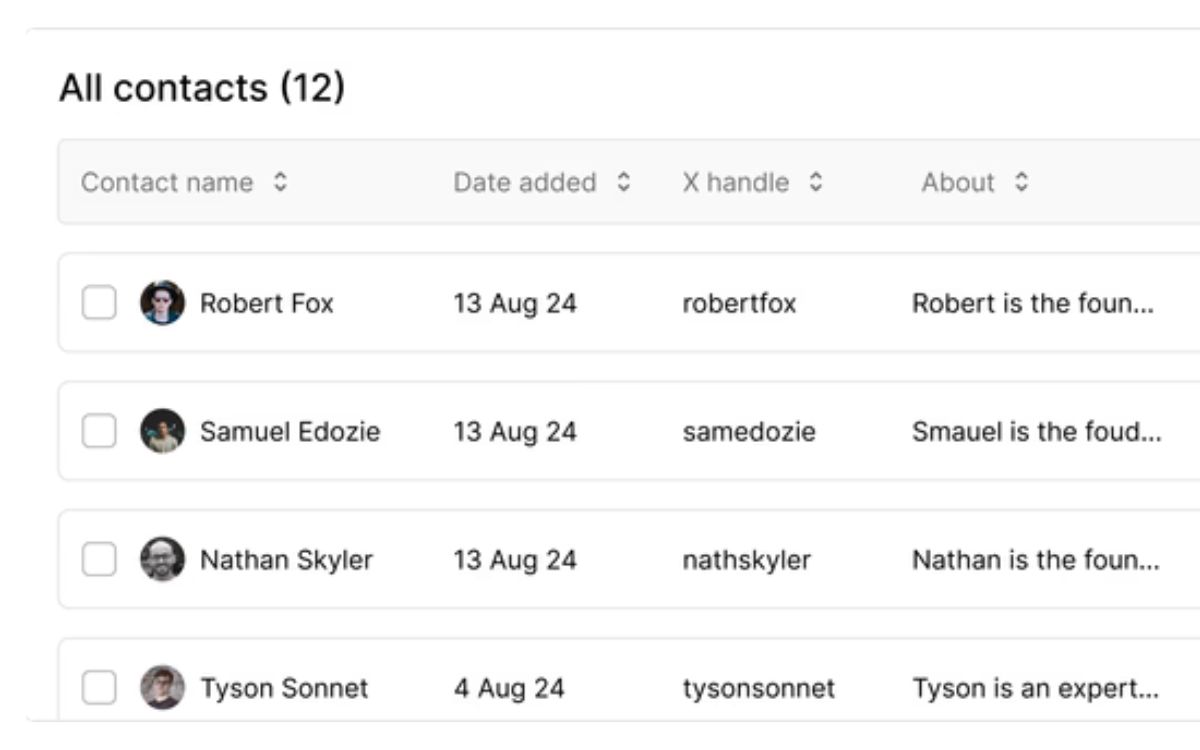Click Samuel Edozie's profile picture

click(162, 431)
